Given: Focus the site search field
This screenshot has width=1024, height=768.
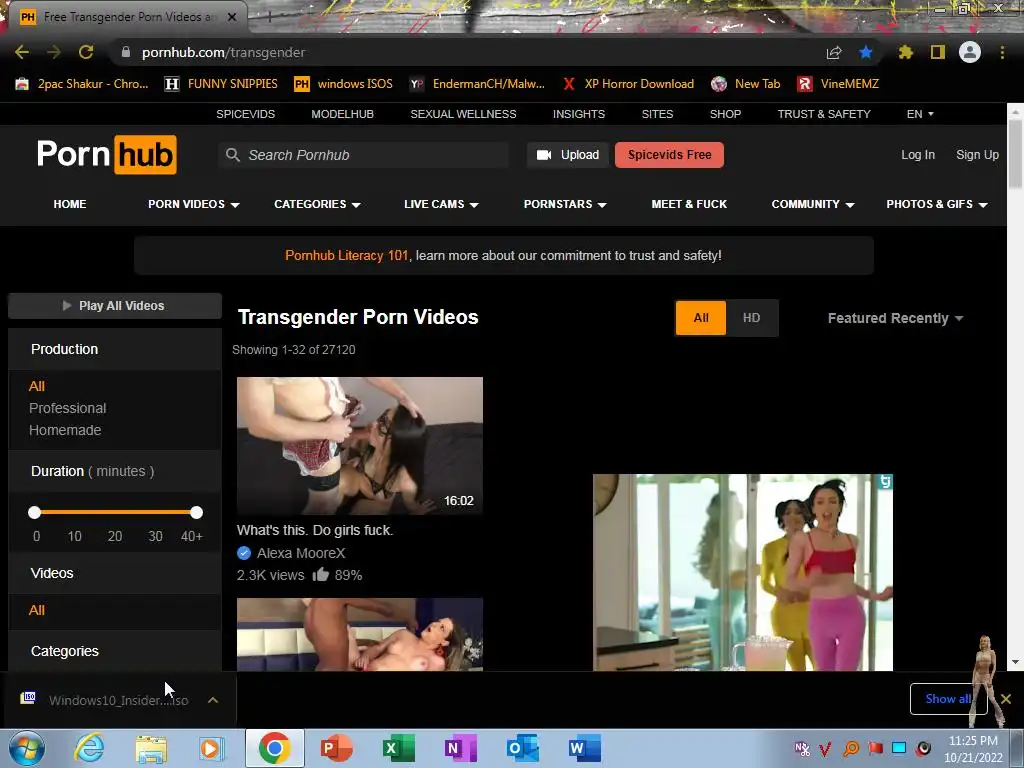Looking at the screenshot, I should click(364, 155).
